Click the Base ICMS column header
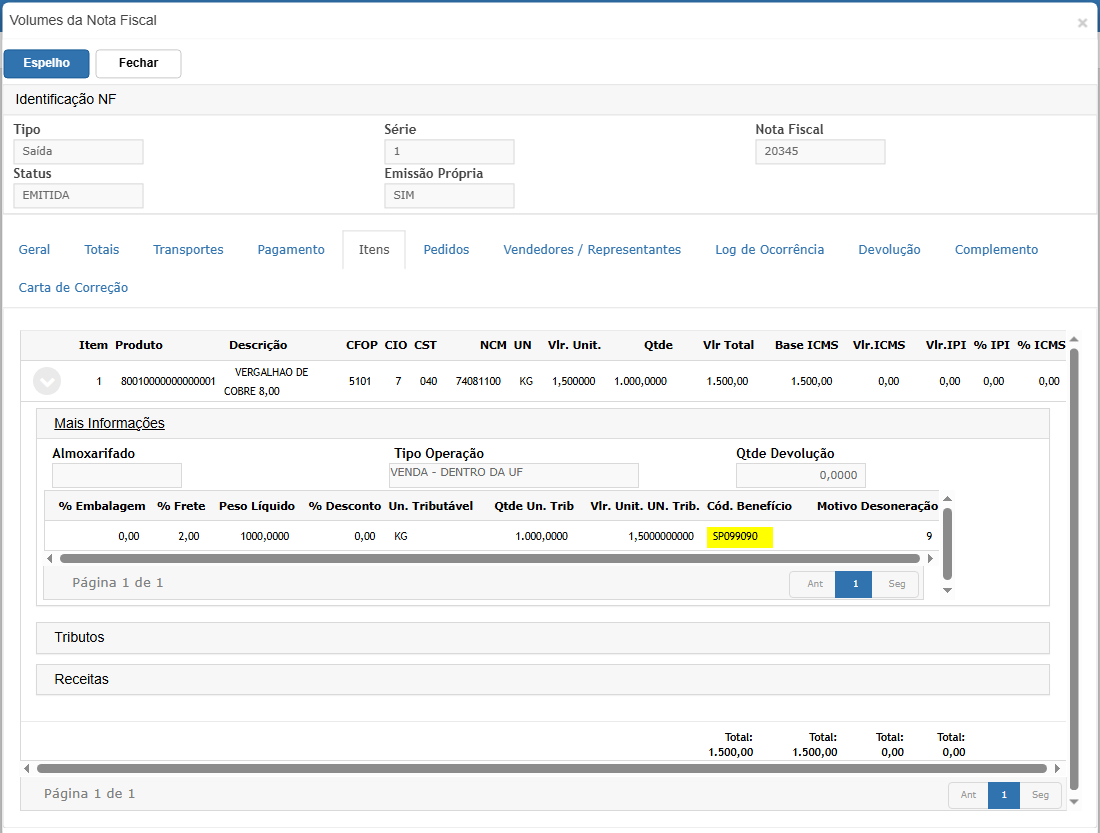Viewport: 1100px width, 833px height. point(807,345)
